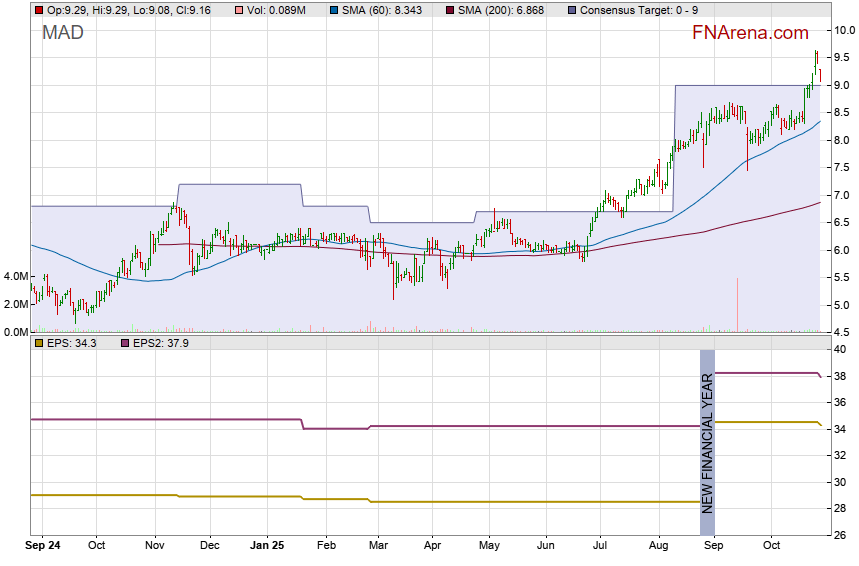Viewport: 859px width, 566px height.
Task: Click the 38 value on the EPS axis
Action: point(841,376)
